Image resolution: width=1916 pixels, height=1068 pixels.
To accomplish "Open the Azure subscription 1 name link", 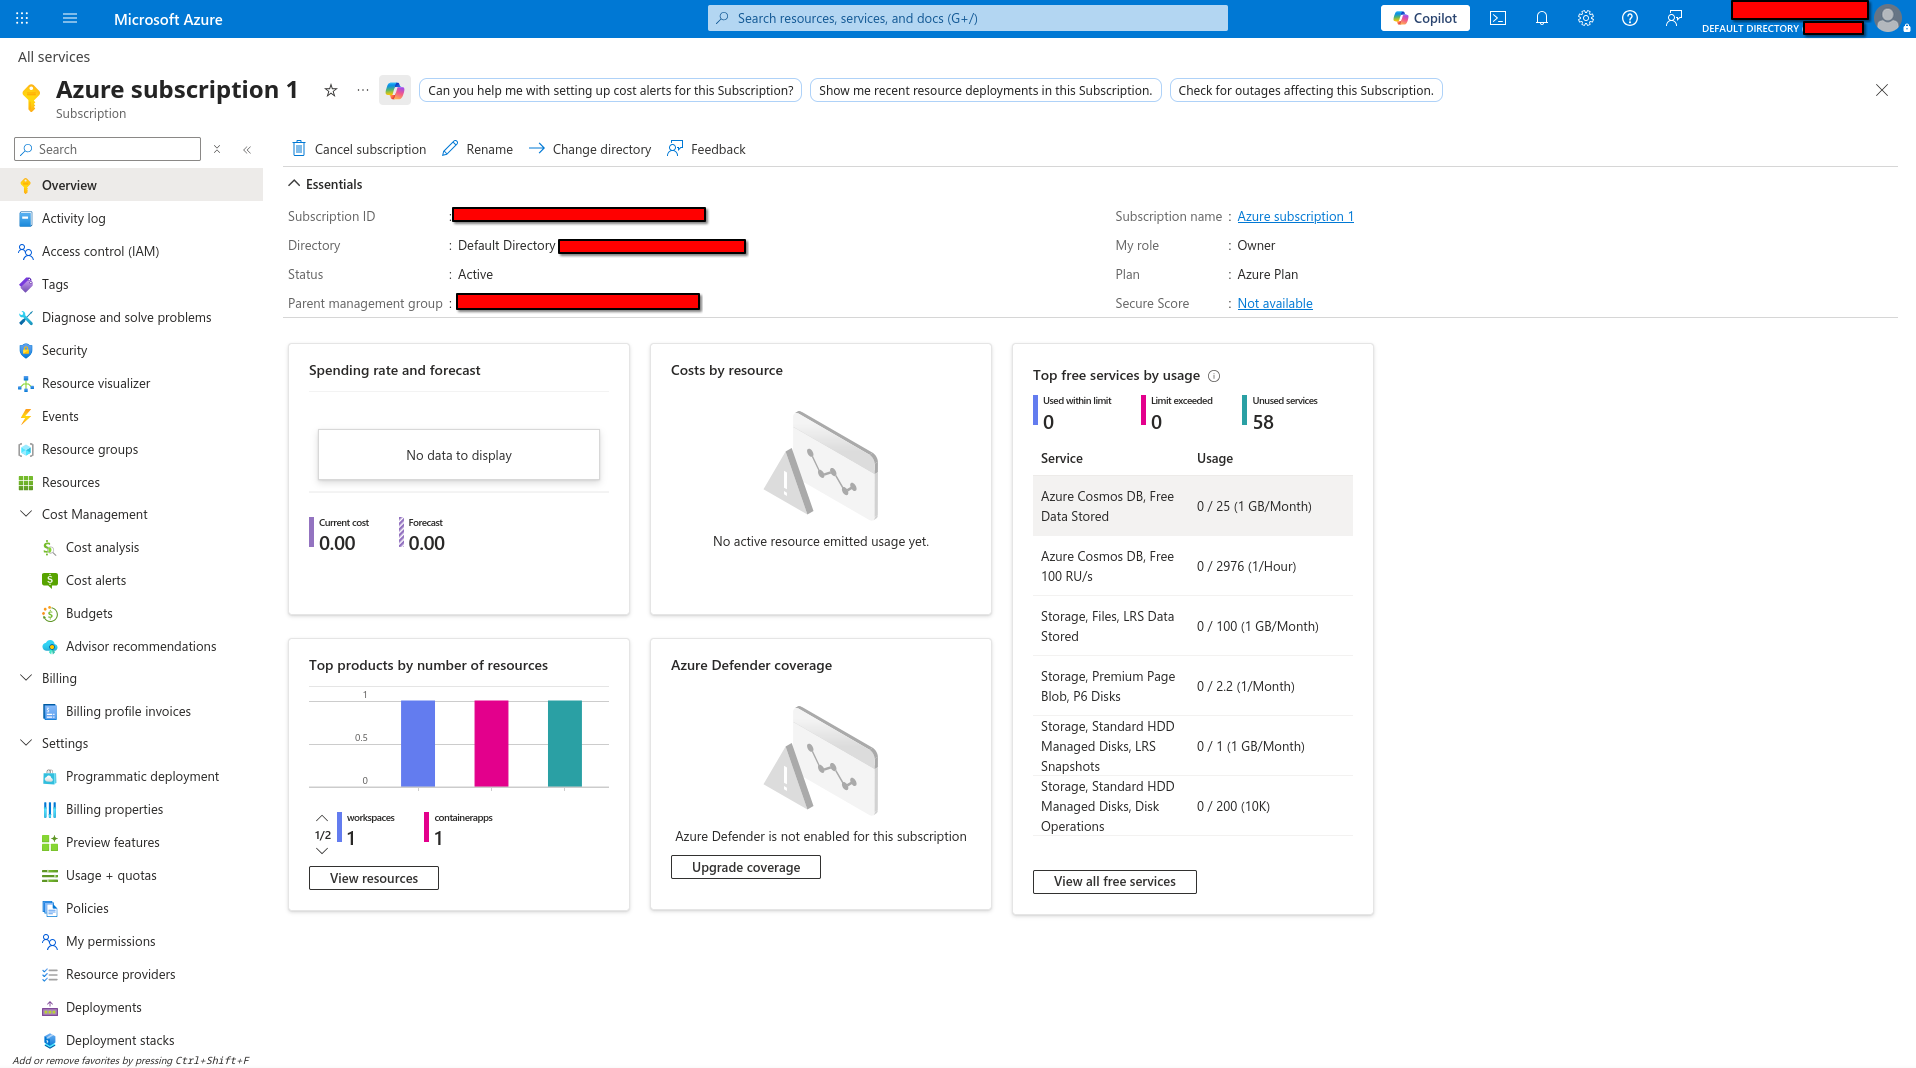I will 1295,216.
